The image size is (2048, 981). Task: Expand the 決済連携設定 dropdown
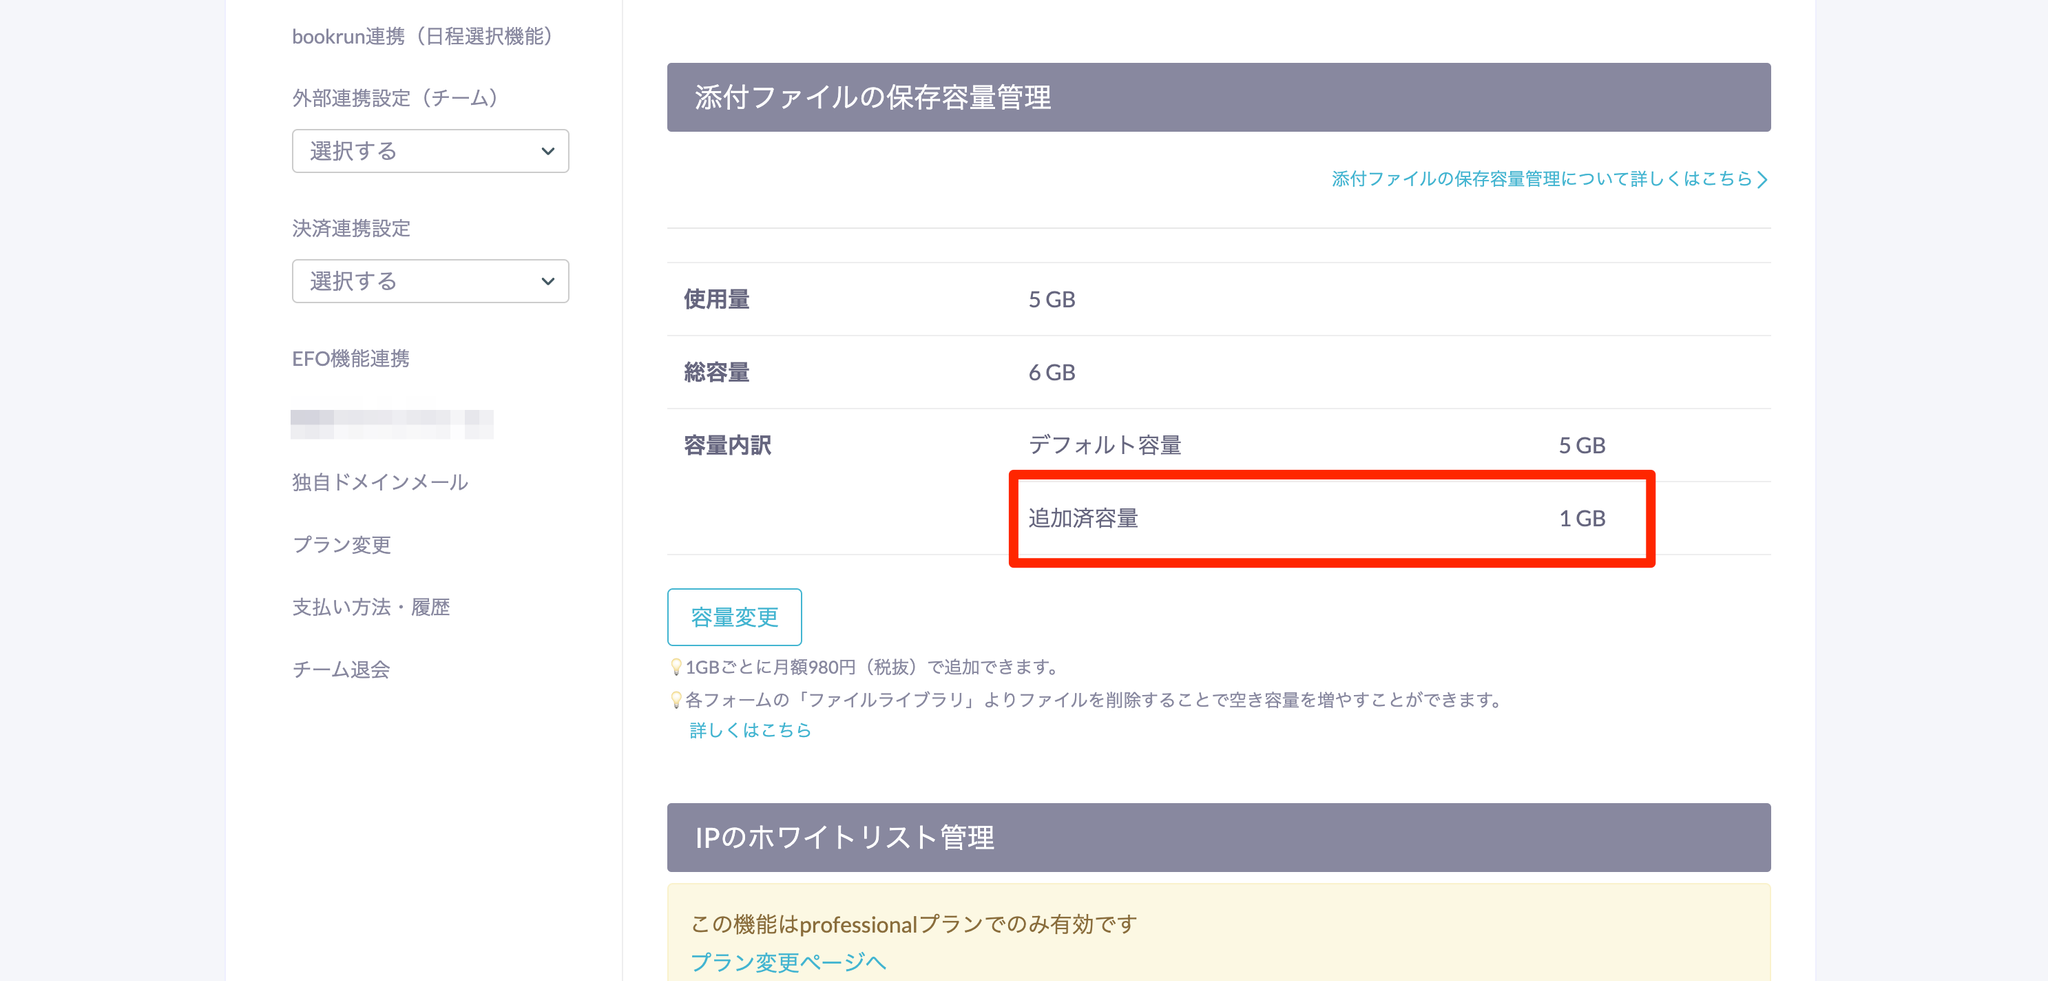pos(430,281)
